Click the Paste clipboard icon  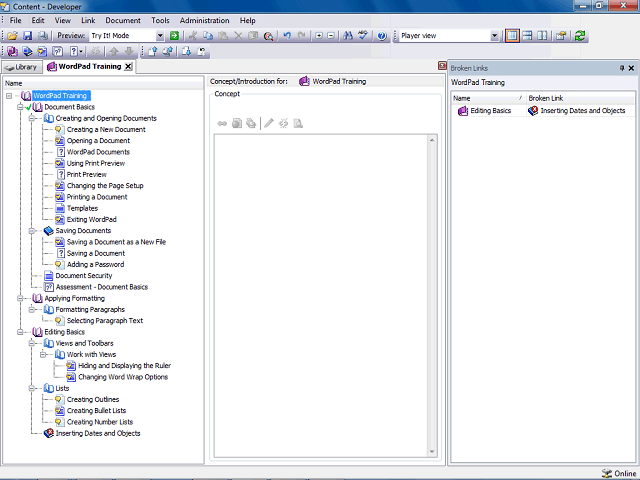click(223, 36)
